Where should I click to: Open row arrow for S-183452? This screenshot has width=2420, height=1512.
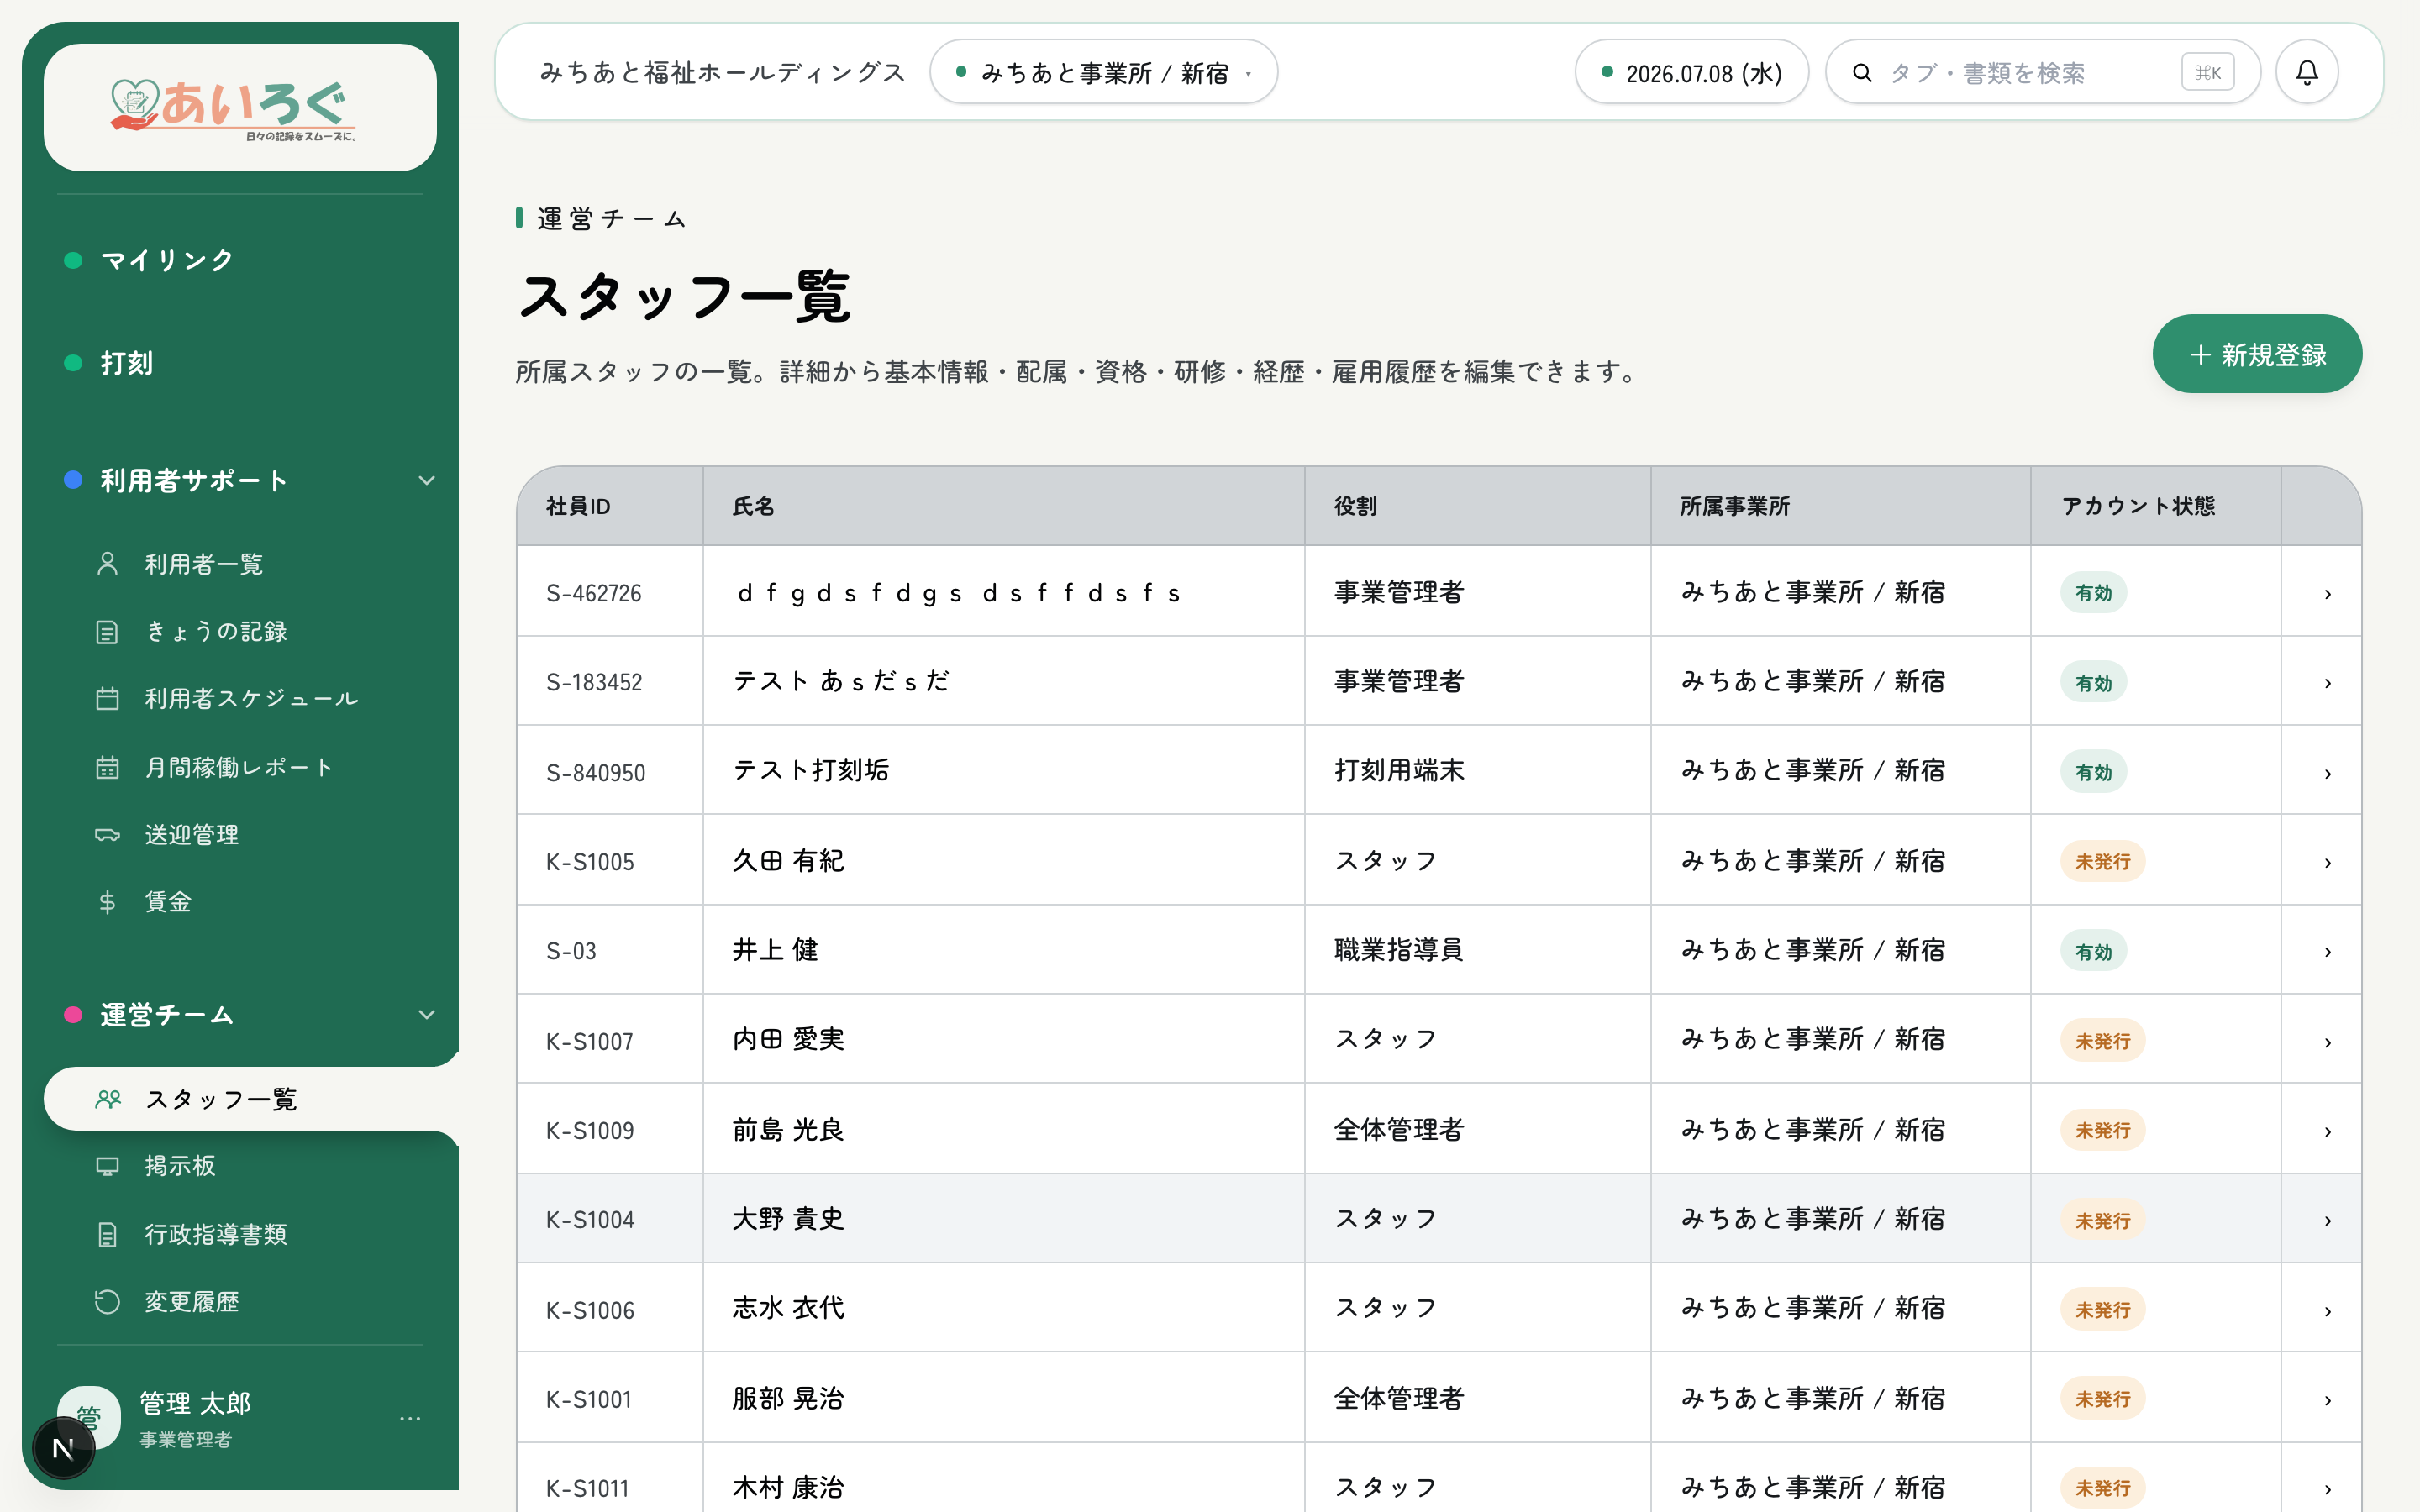tap(2328, 683)
